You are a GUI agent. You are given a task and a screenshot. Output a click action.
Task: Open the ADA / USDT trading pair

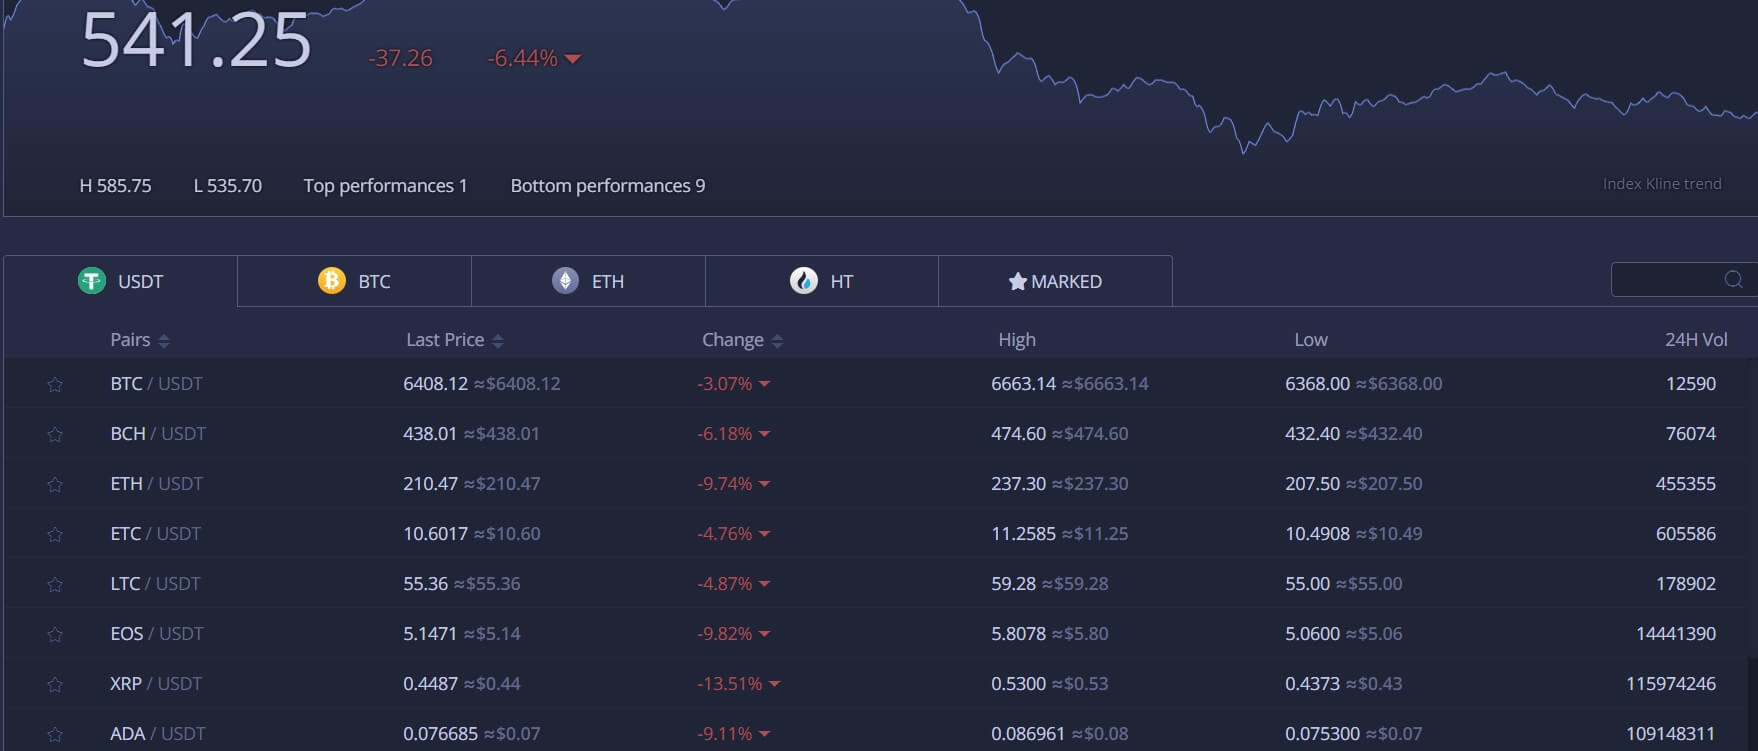click(x=158, y=734)
